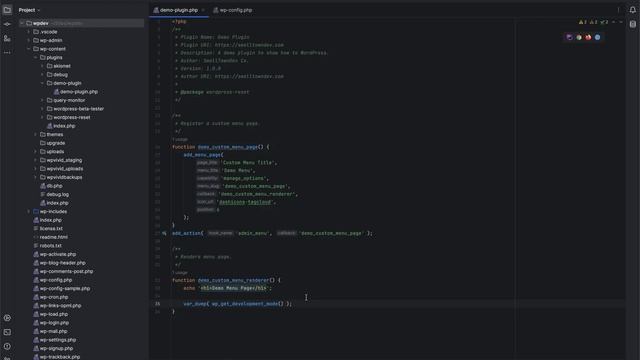Open the Problems tool window icon
Image resolution: width=640 pixels, height=360 pixels.
click(x=7, y=346)
